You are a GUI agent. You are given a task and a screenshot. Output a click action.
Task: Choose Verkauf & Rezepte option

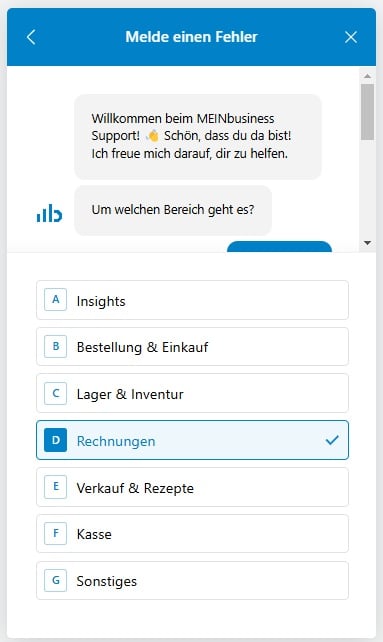click(x=192, y=487)
